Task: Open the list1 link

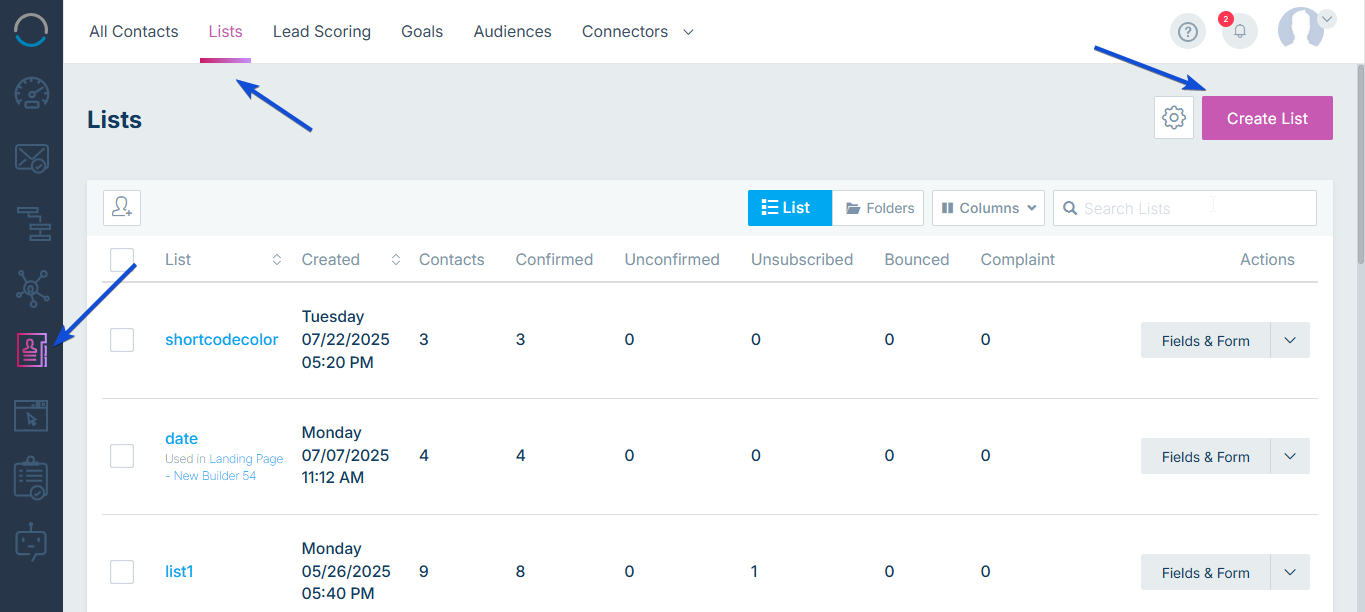Action: (179, 571)
